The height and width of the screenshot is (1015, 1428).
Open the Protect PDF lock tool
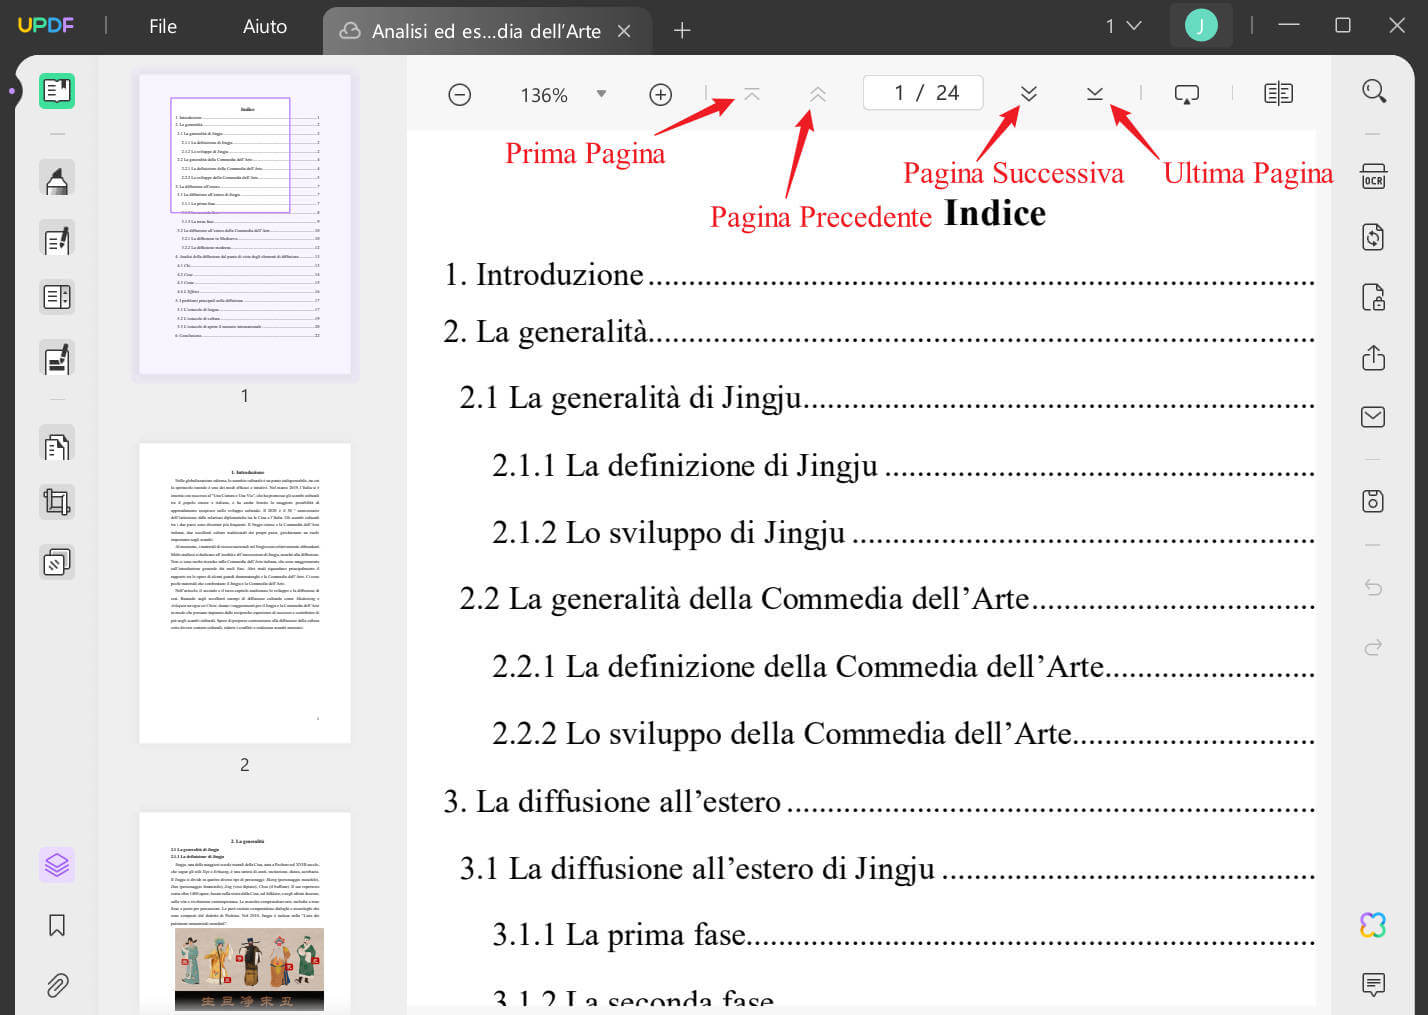pyautogui.click(x=1374, y=297)
